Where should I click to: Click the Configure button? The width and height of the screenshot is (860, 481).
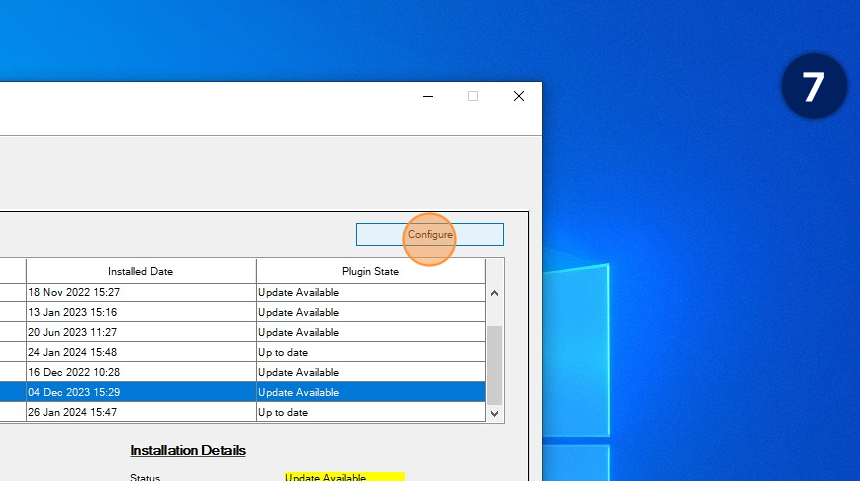pos(430,234)
